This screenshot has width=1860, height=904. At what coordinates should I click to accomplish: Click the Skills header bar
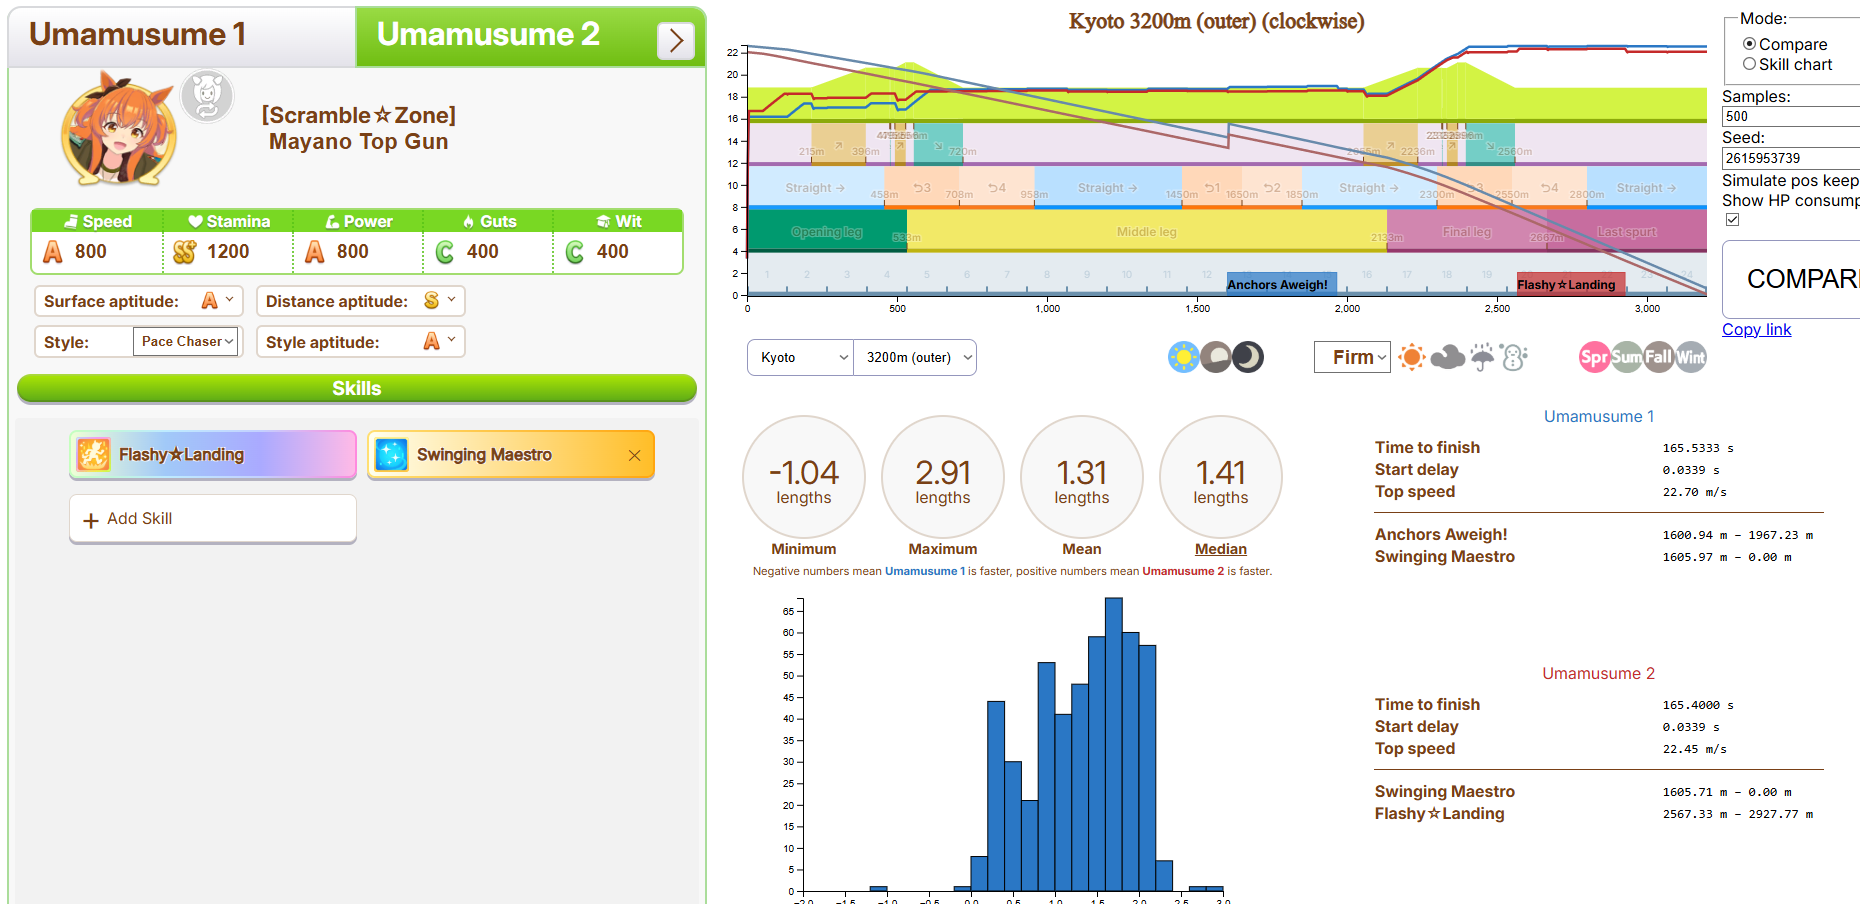pyautogui.click(x=357, y=388)
